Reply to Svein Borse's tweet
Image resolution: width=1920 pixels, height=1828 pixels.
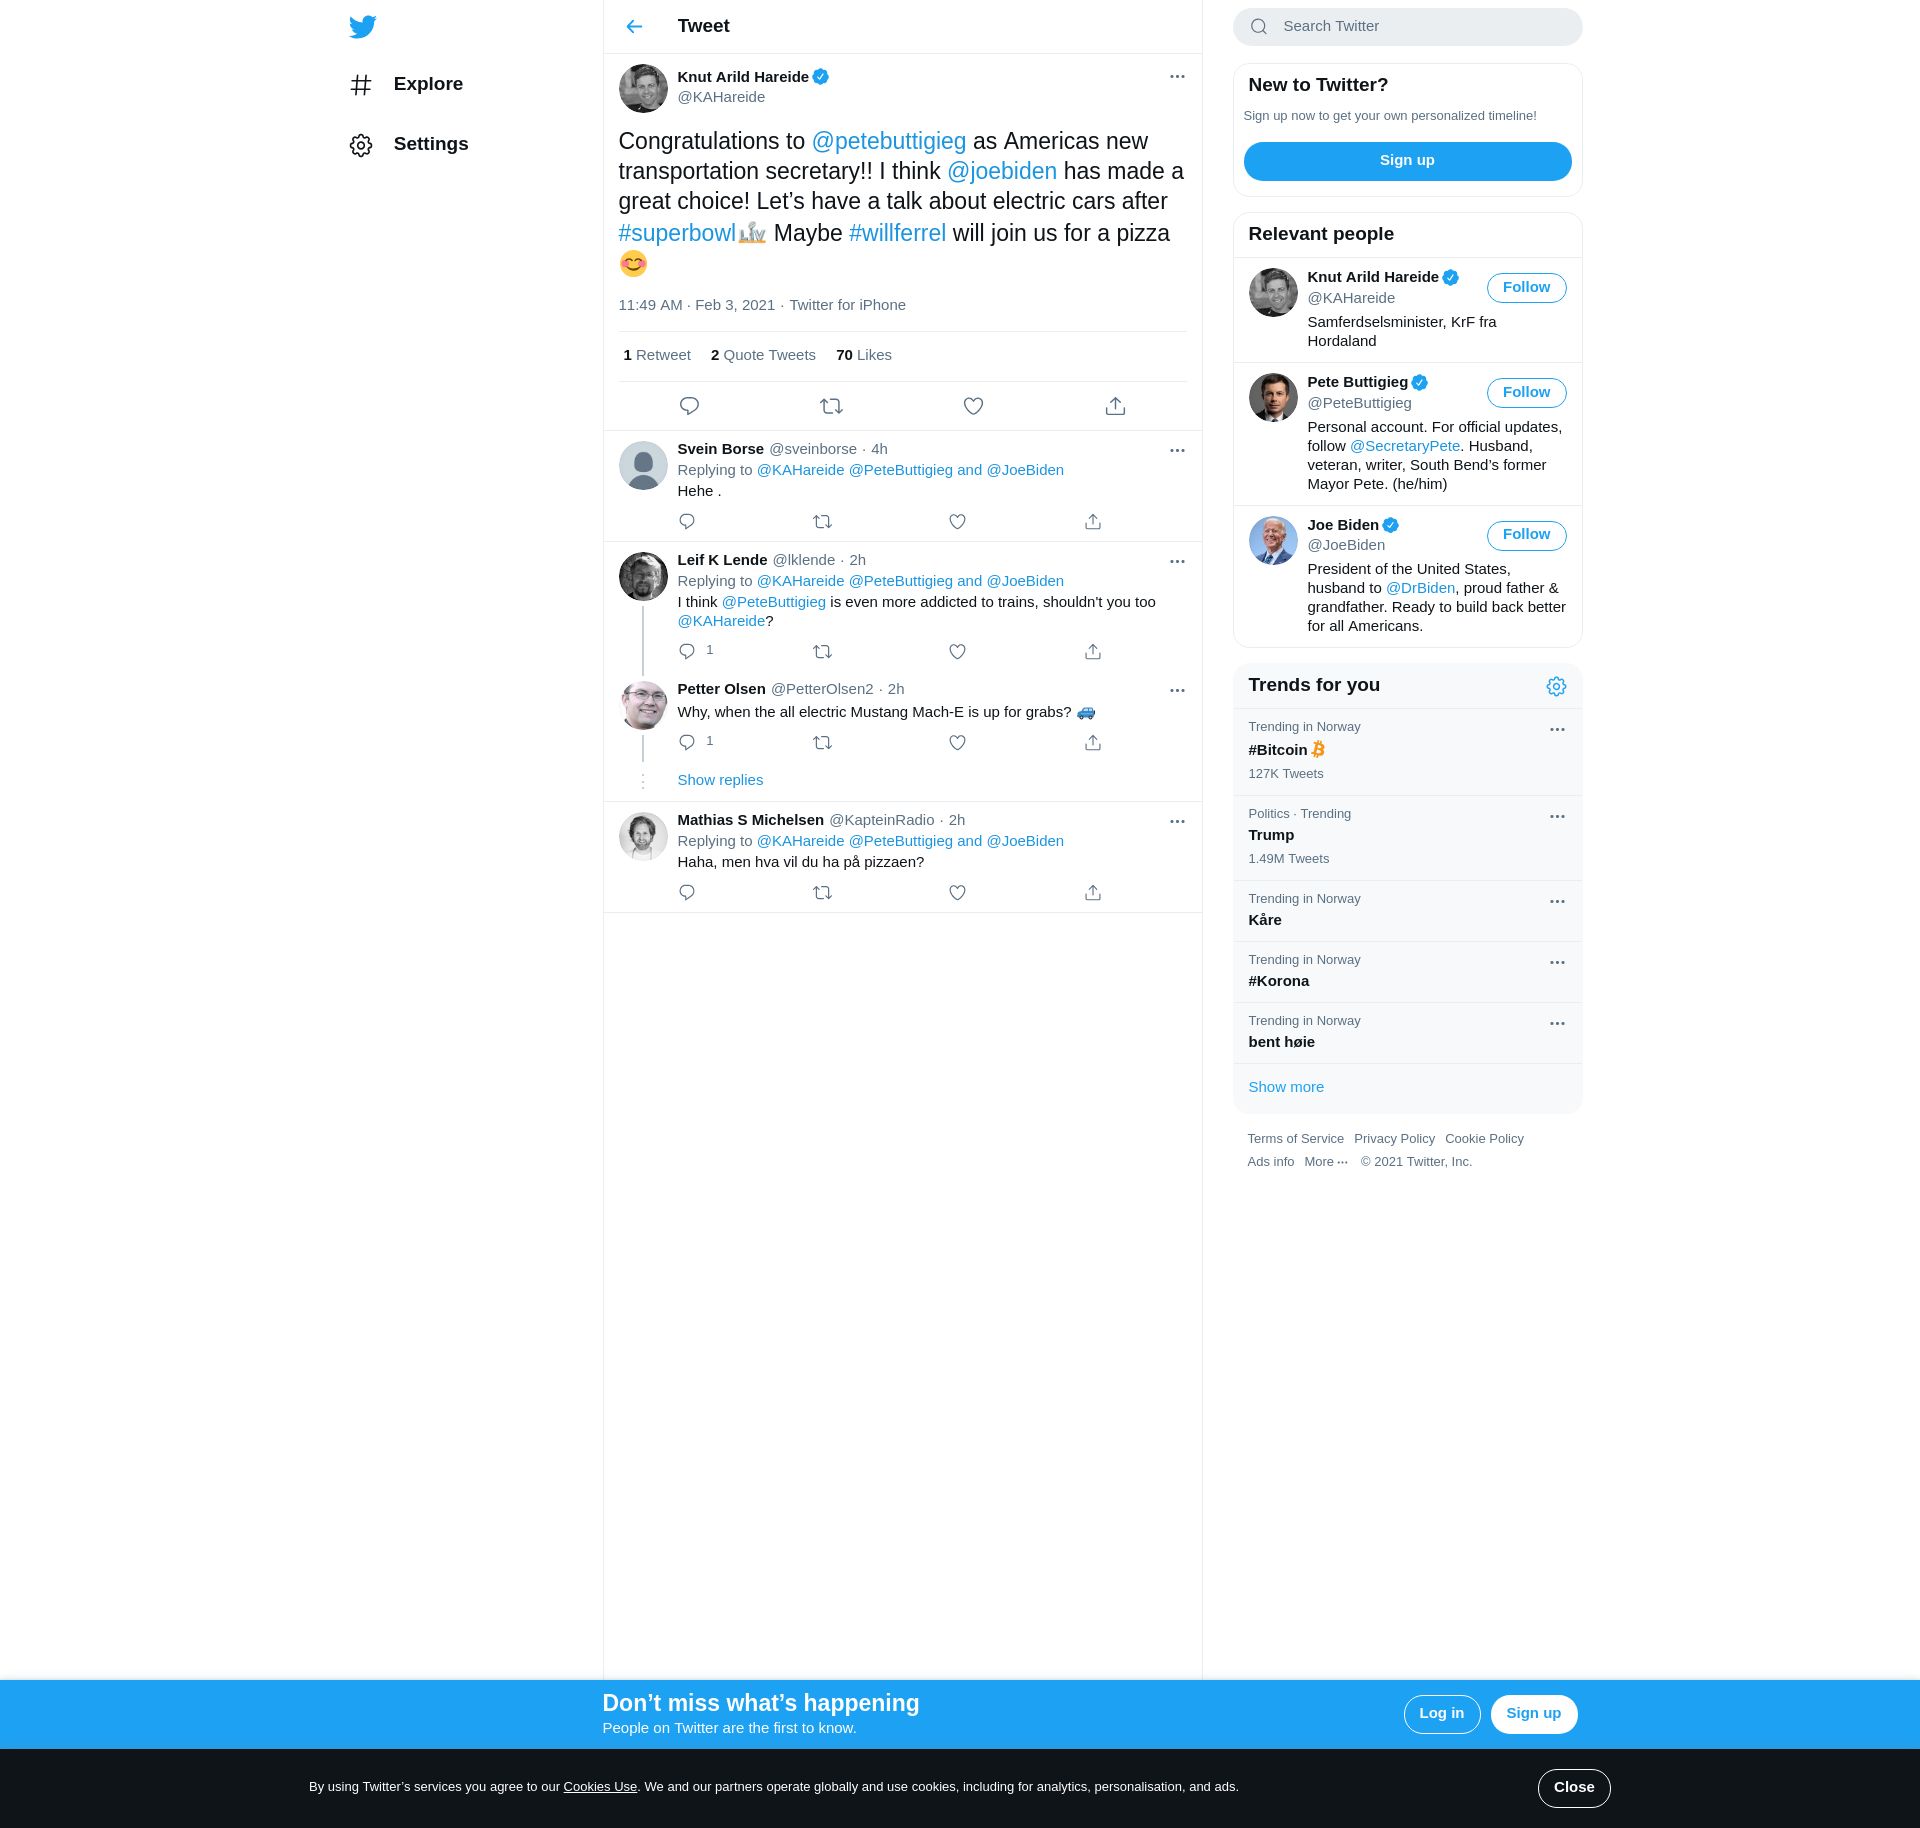pos(687,522)
